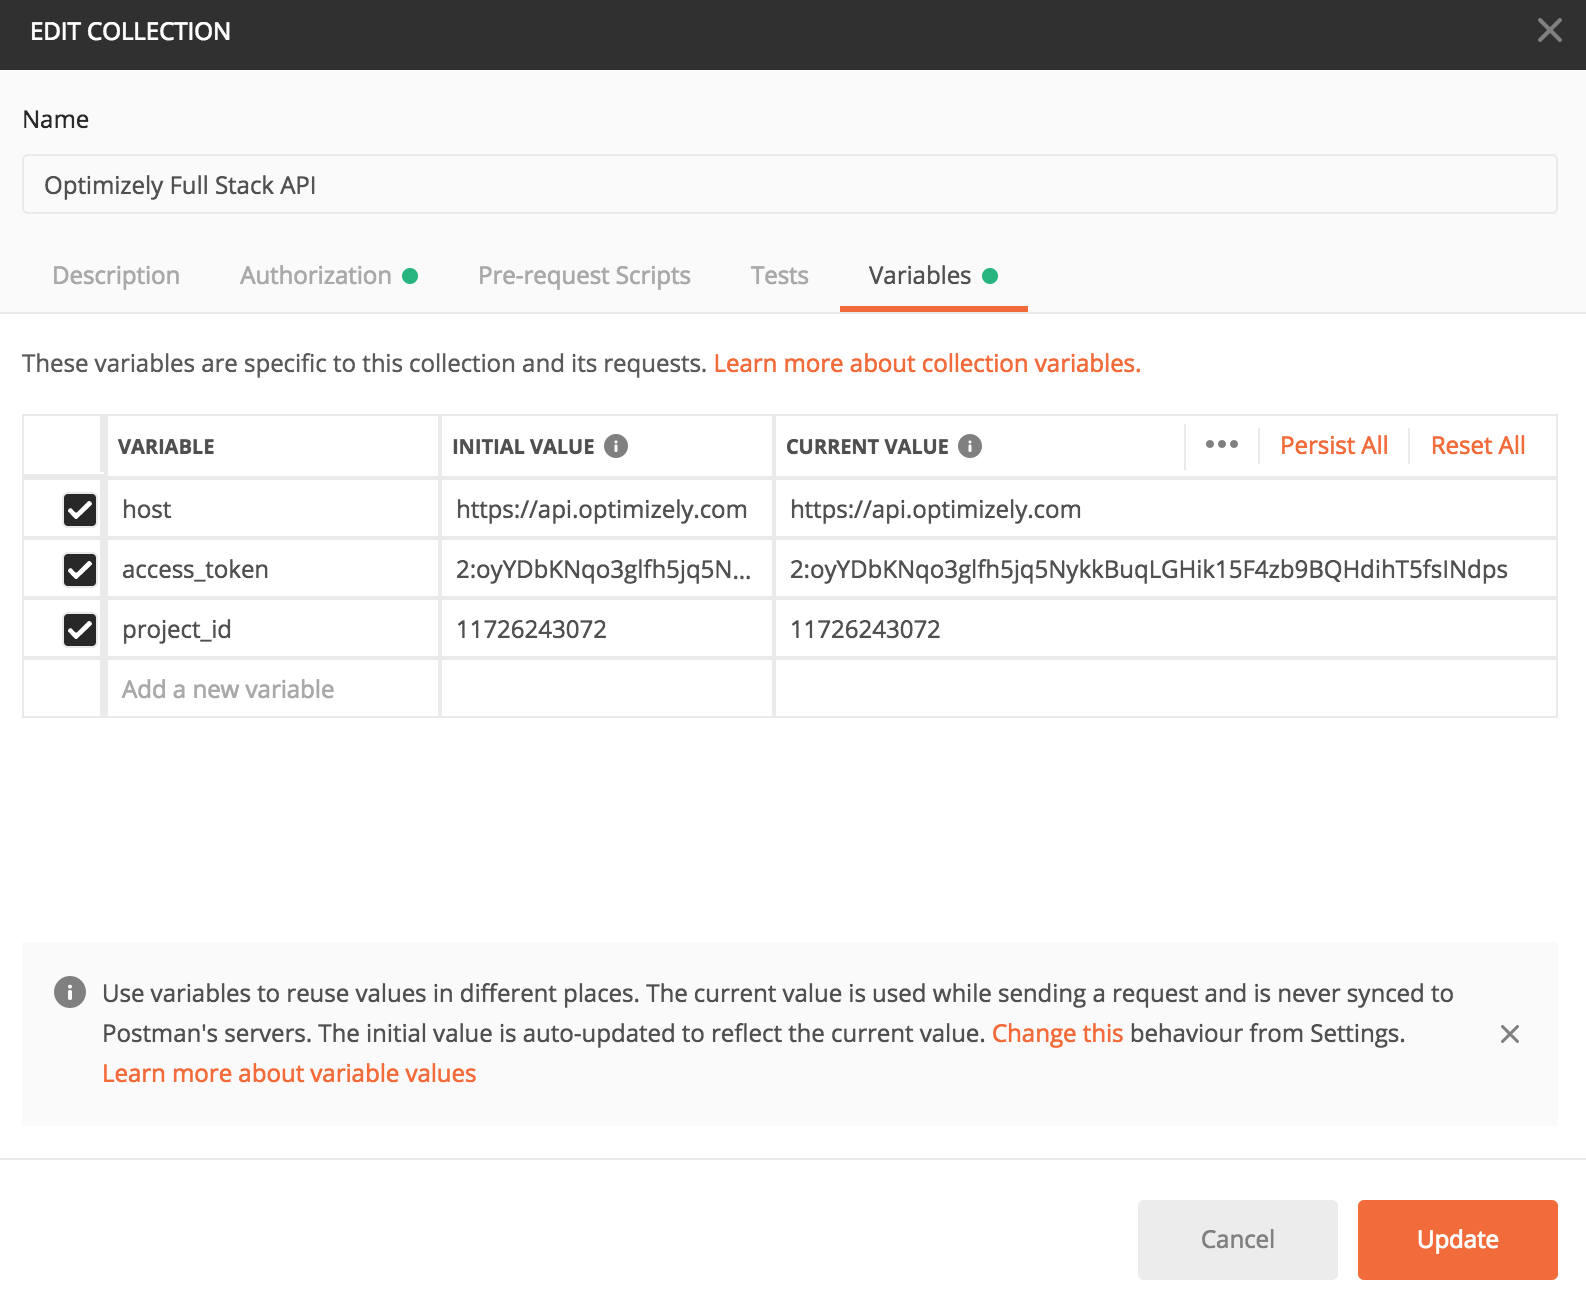Click the access_token variable name cell
Image resolution: width=1586 pixels, height=1310 pixels.
[x=272, y=569]
